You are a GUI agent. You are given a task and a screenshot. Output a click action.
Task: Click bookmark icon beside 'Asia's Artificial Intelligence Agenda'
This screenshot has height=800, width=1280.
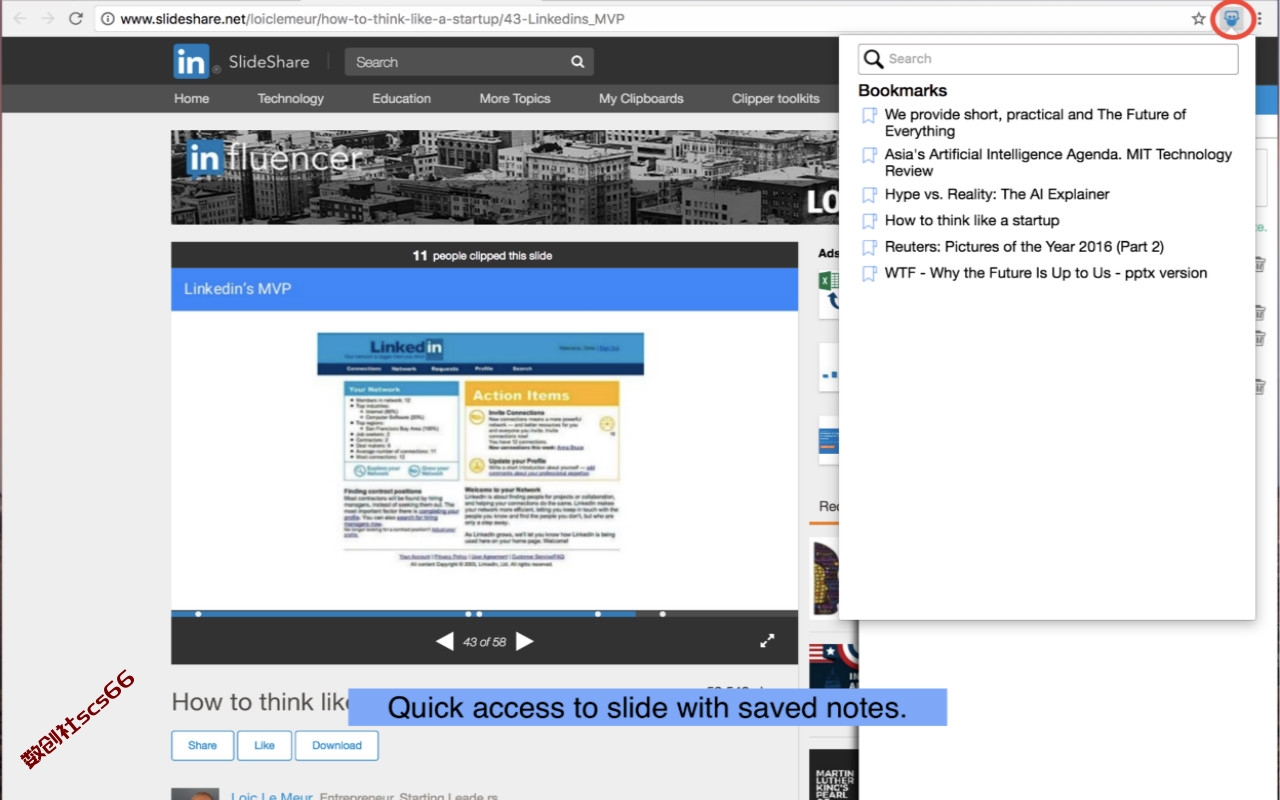870,155
